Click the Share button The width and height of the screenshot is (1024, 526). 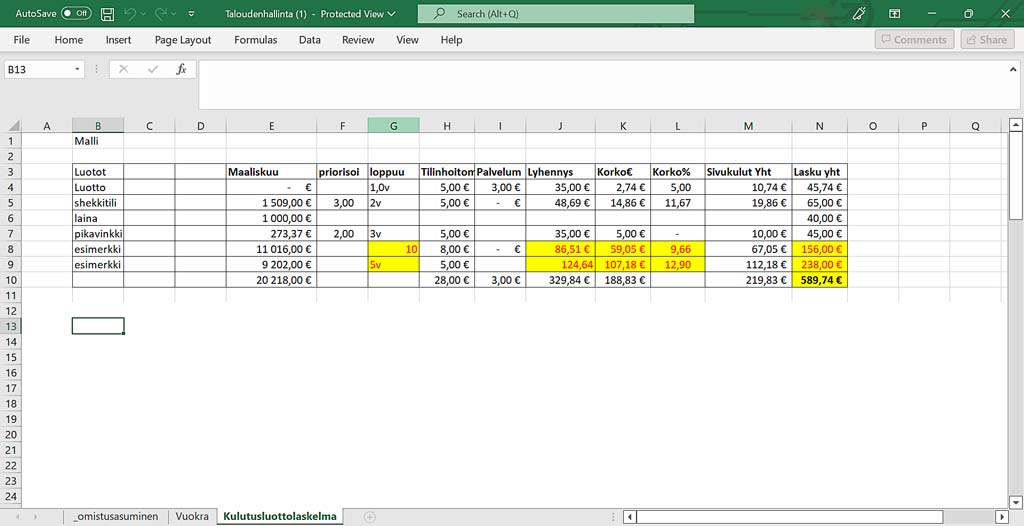point(987,40)
